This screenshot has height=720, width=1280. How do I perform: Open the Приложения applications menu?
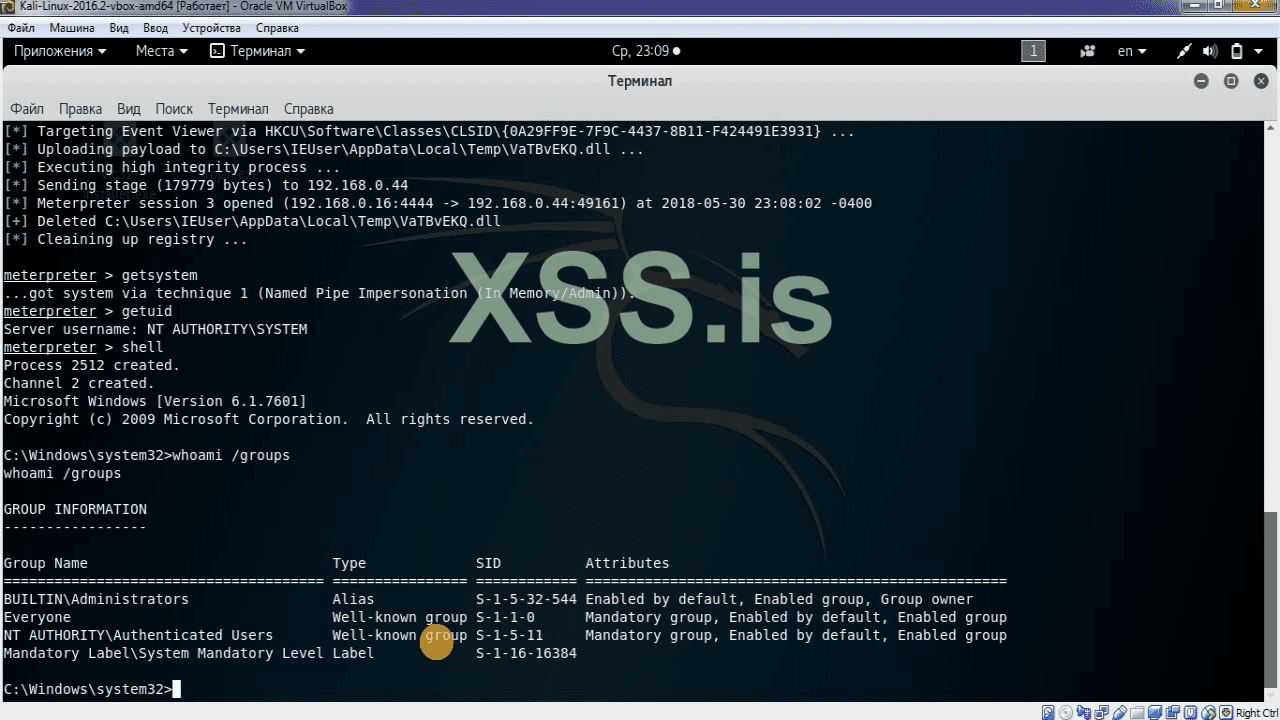(x=60, y=51)
